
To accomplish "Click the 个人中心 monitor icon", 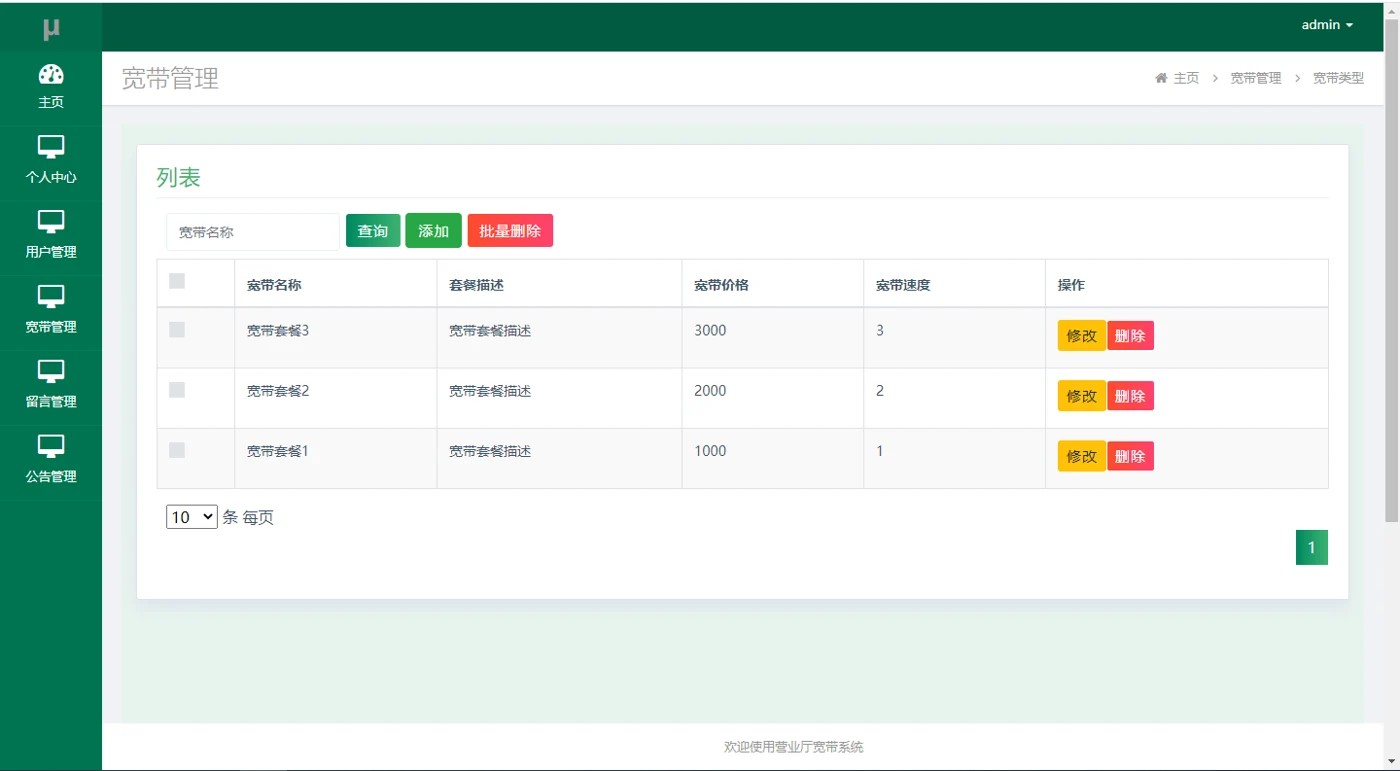I will pos(51,147).
